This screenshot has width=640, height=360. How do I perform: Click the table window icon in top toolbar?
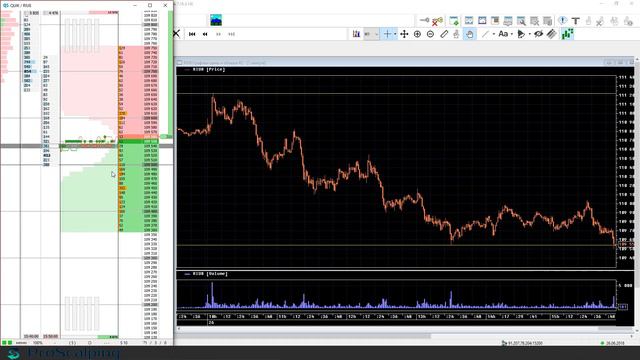coord(495,20)
